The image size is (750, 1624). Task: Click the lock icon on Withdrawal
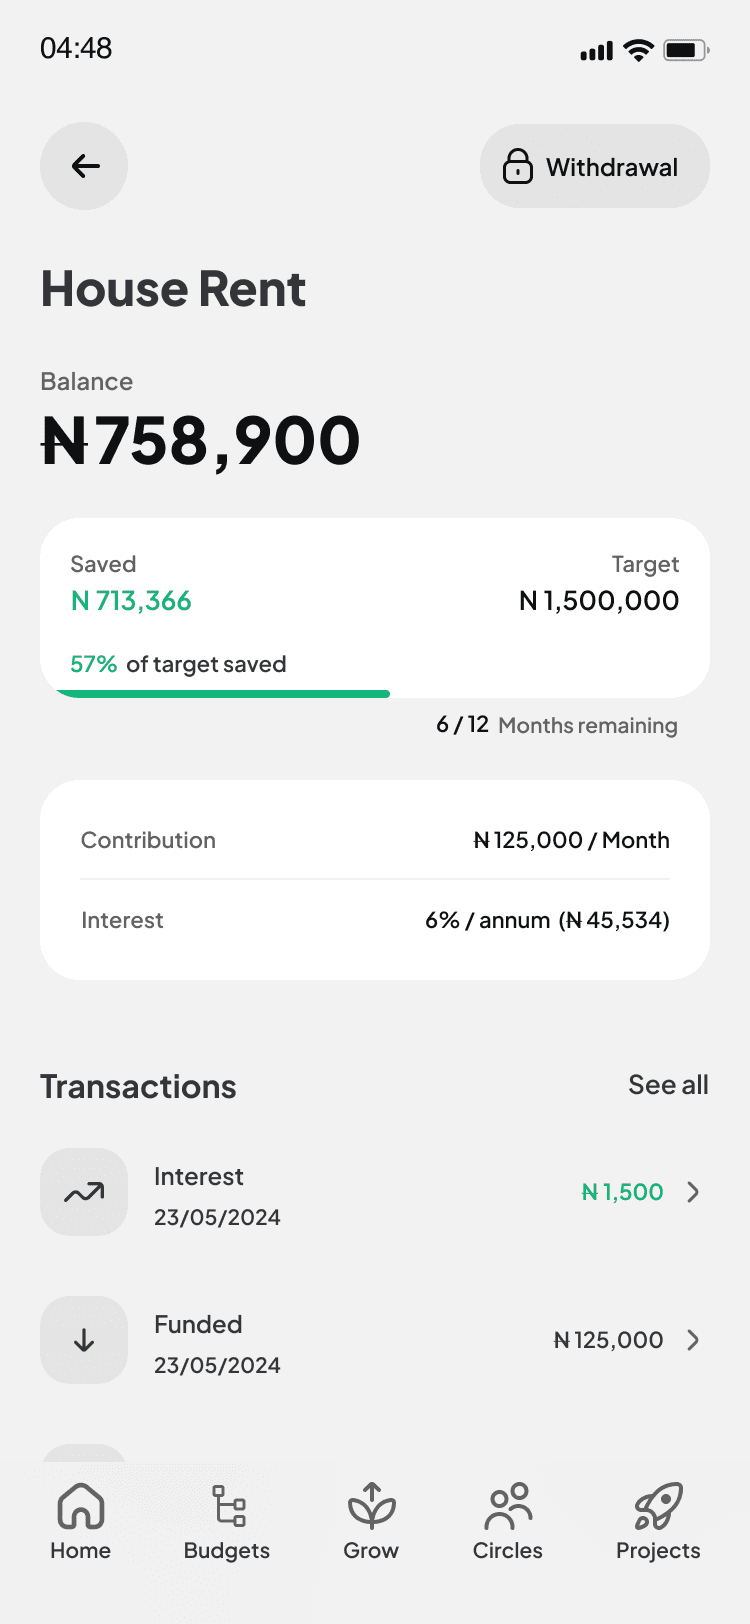[517, 166]
